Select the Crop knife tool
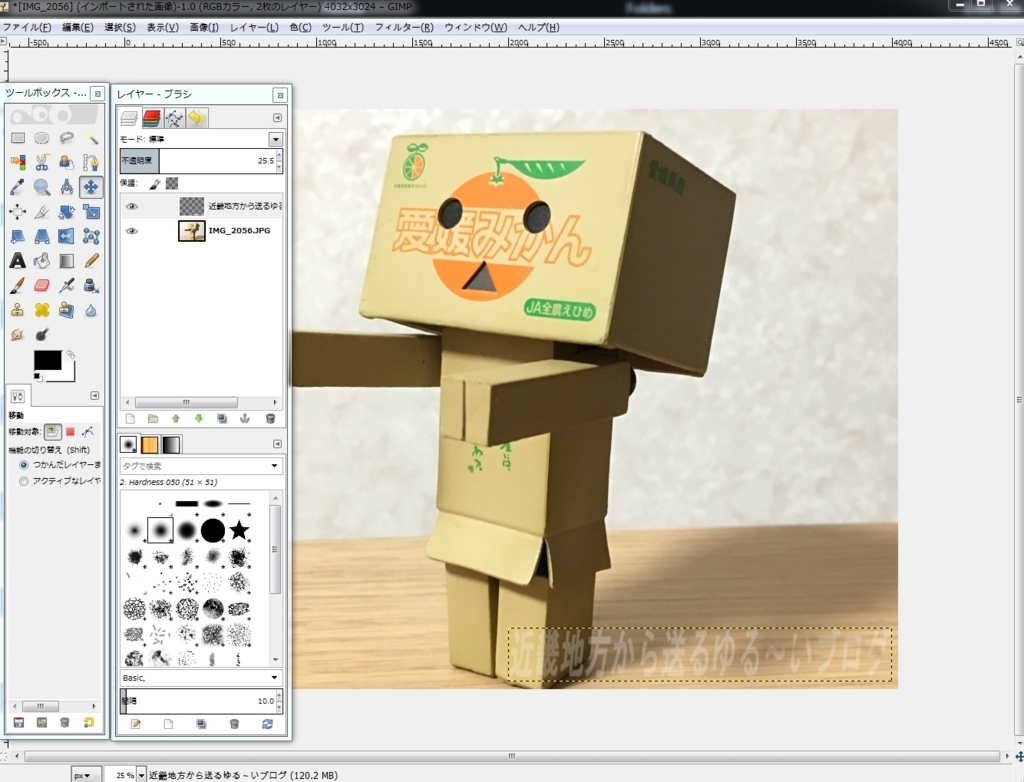The height and width of the screenshot is (782, 1024). tap(42, 212)
